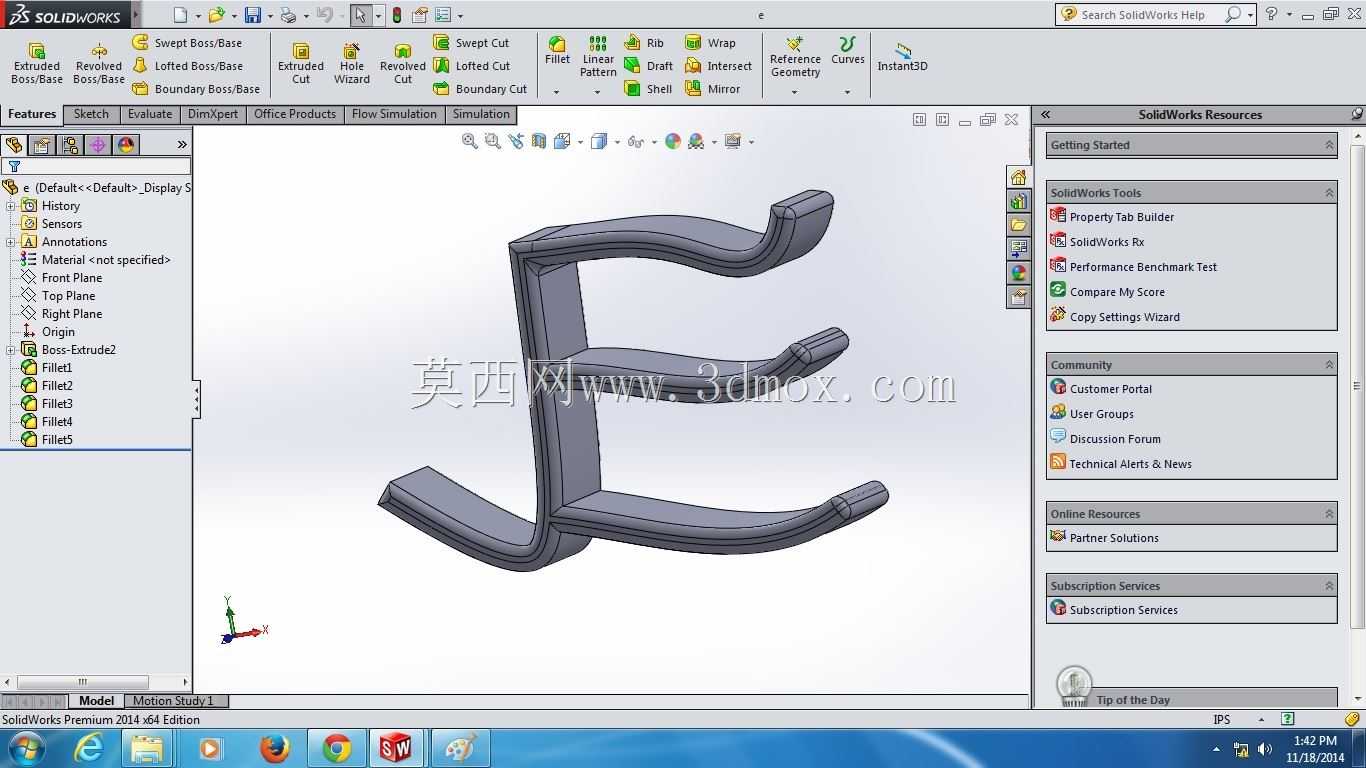
Task: Open the Motion Study 1 tab
Action: [x=173, y=701]
